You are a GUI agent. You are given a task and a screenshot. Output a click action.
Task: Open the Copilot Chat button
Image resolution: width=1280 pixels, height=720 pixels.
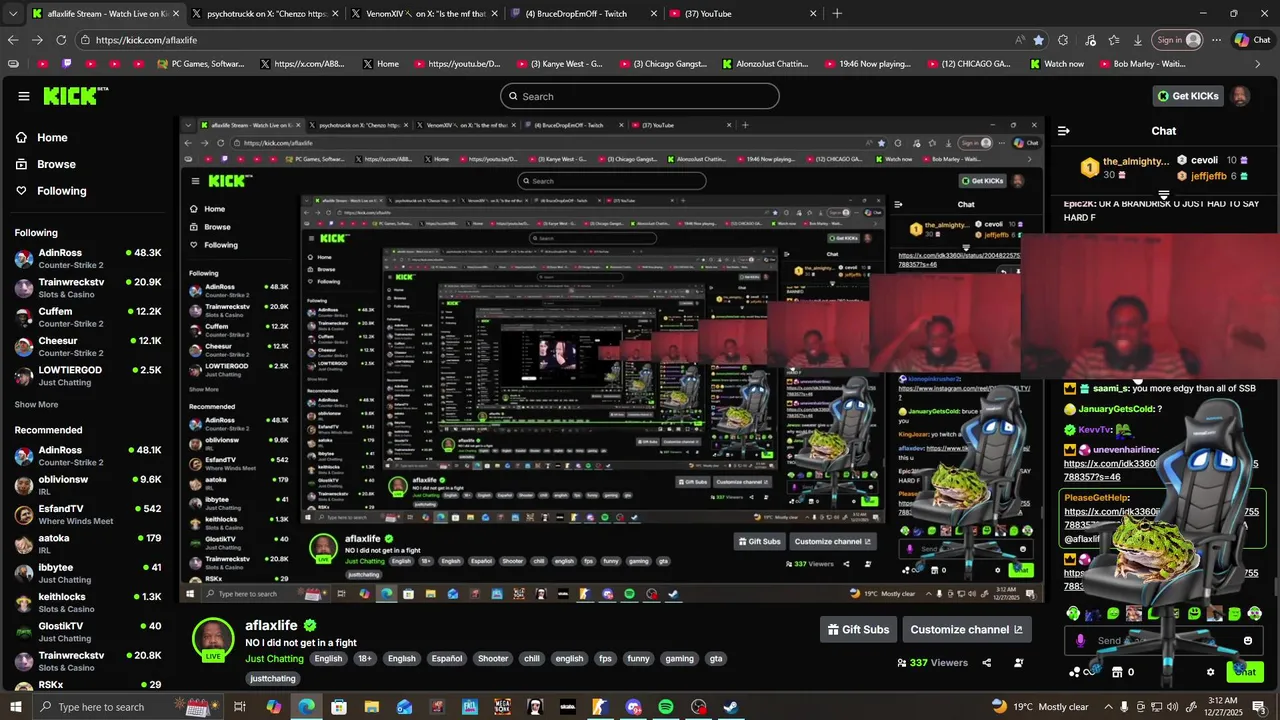click(1252, 40)
